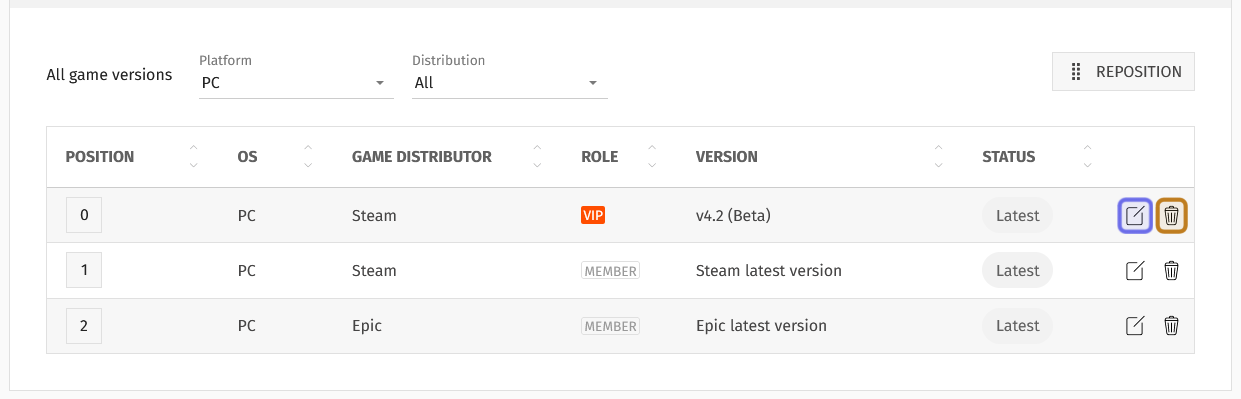Screen dimensions: 1241x399
Task: Sort table by Role column
Action: [652, 157]
